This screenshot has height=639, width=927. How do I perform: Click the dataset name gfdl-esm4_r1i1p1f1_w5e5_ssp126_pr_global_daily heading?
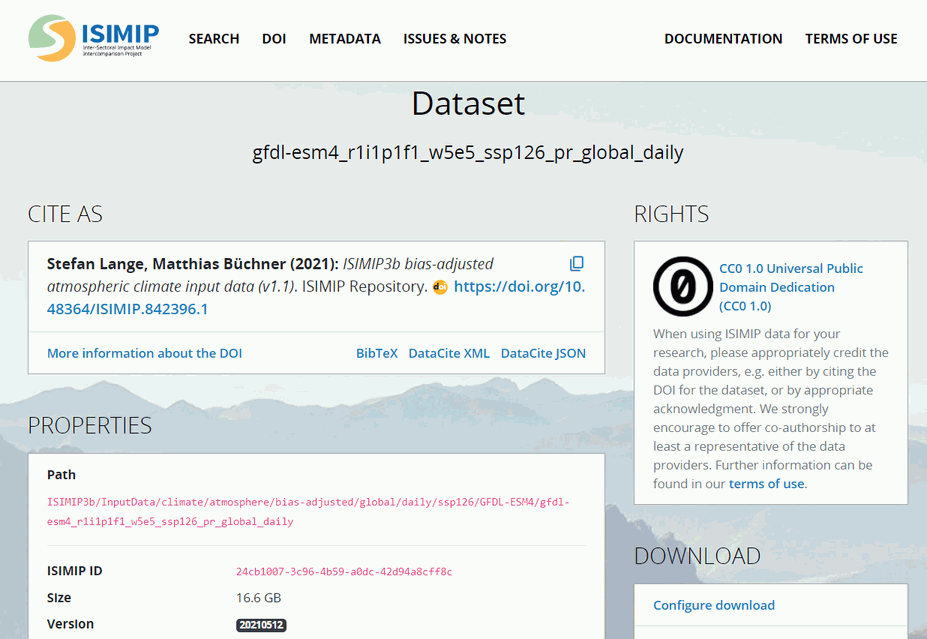(468, 153)
